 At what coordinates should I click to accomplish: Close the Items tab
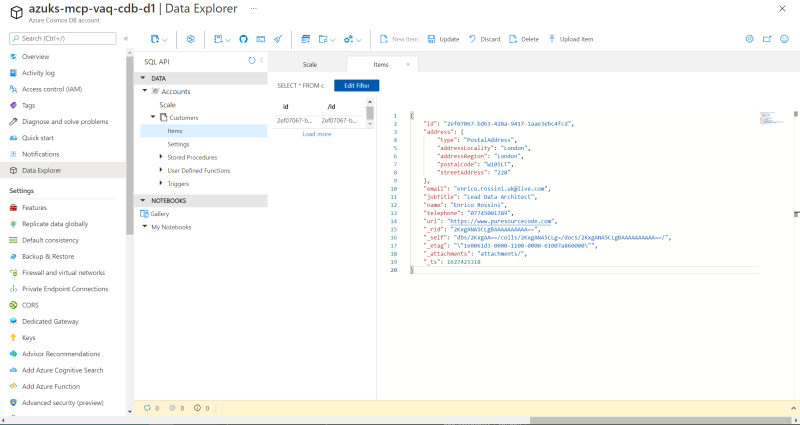tap(408, 64)
